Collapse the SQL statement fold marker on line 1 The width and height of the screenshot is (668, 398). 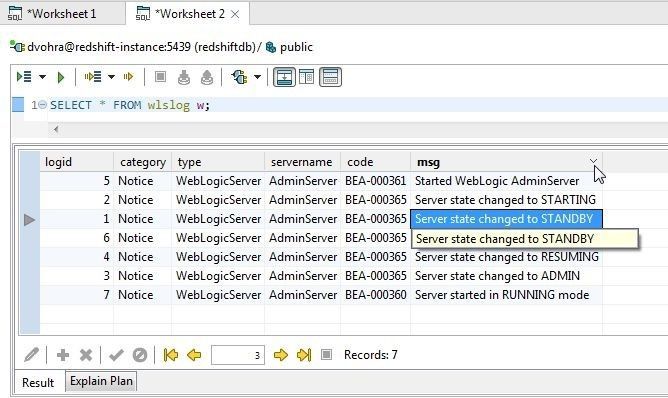(x=42, y=105)
